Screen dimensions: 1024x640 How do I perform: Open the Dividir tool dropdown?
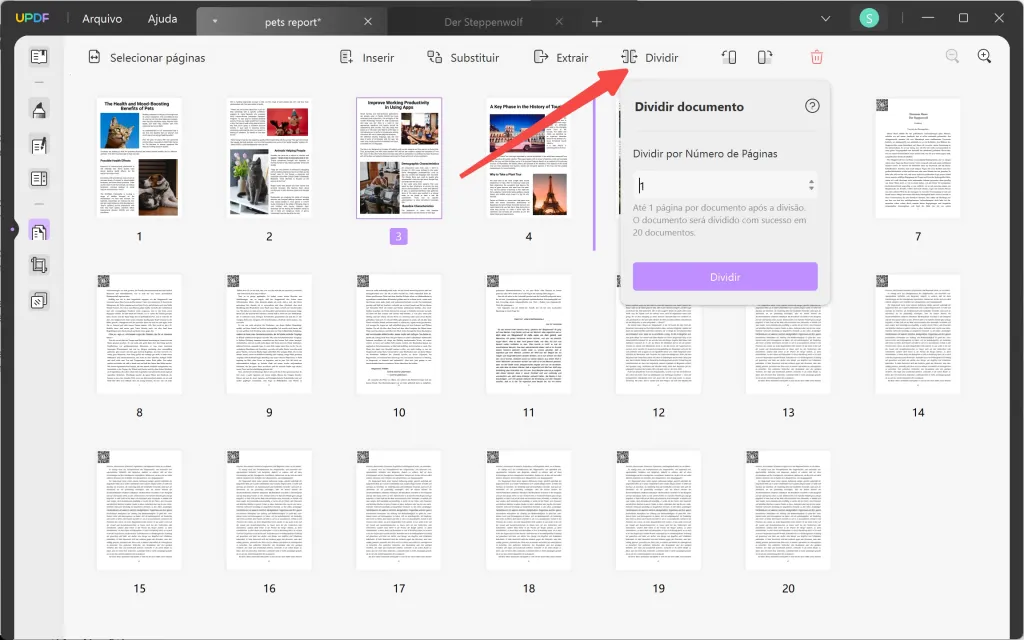pos(651,57)
